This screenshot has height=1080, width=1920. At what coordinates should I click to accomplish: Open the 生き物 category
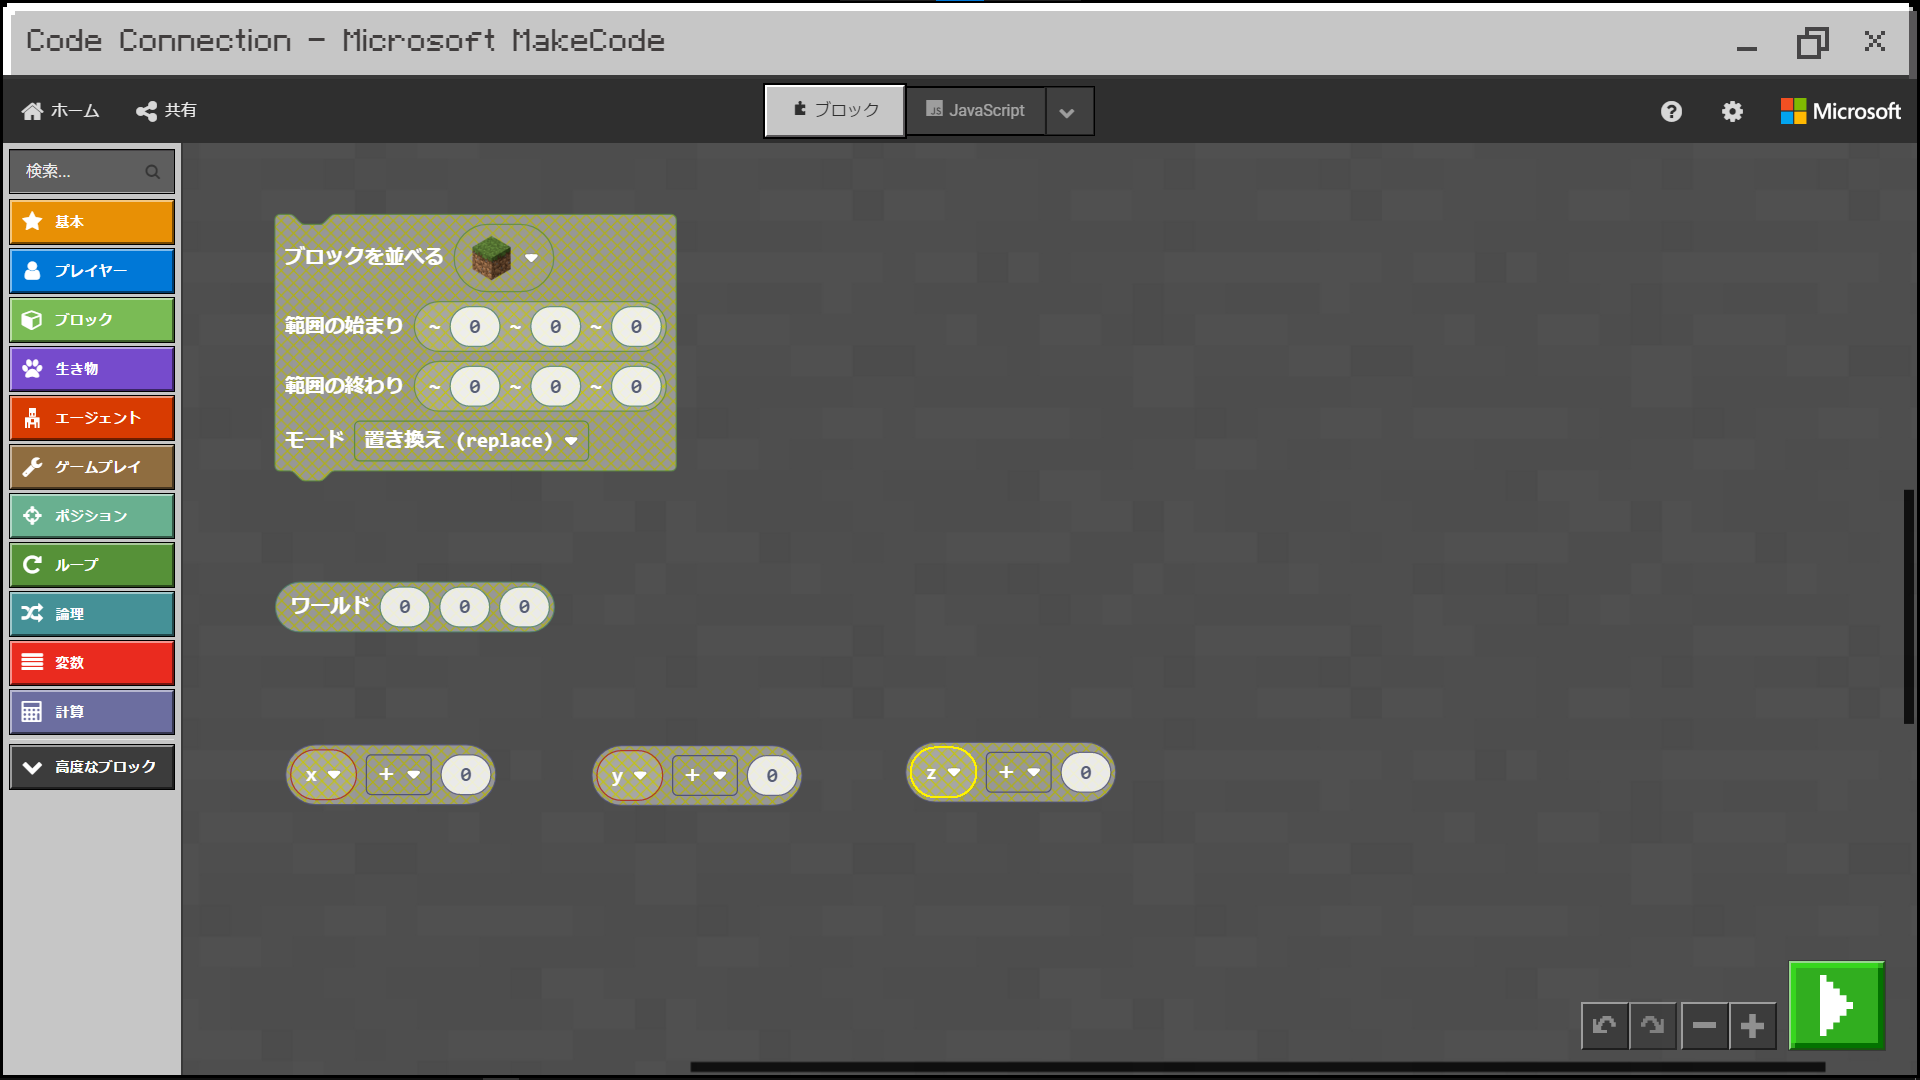click(x=92, y=369)
